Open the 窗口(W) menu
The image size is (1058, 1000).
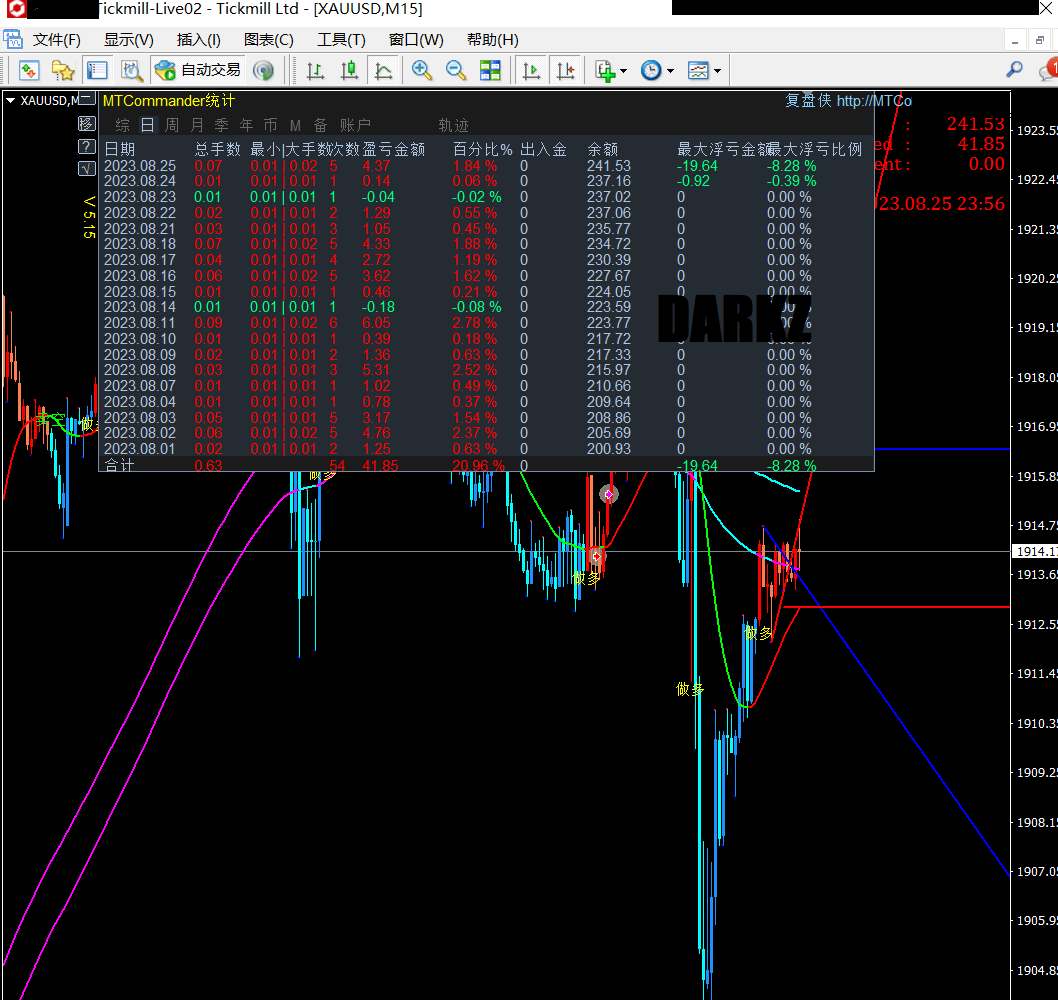[416, 40]
